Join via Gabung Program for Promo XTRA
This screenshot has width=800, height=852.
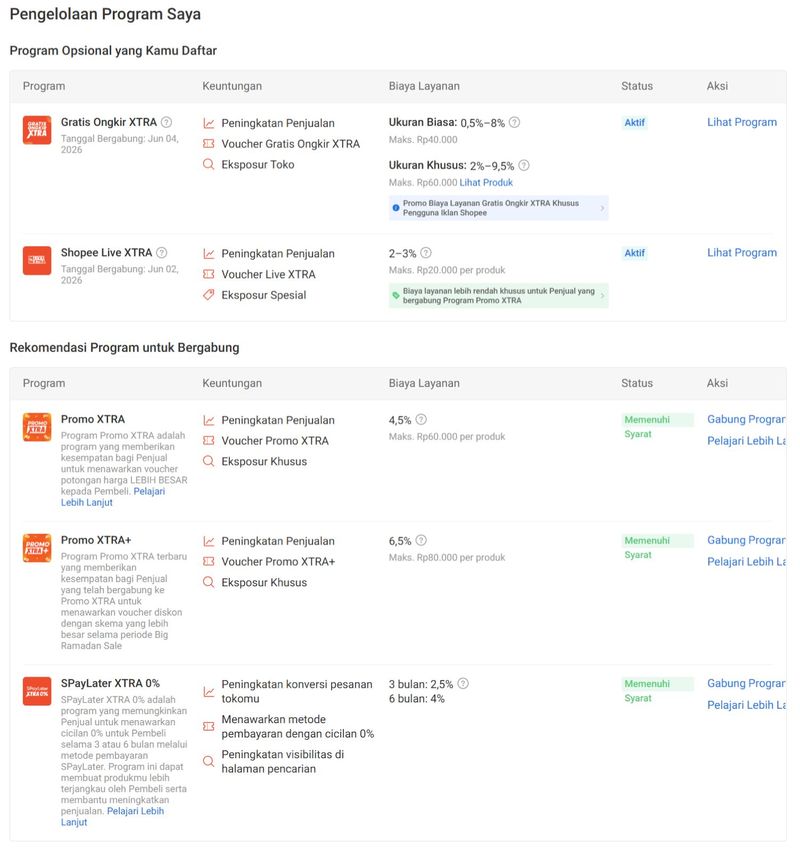coord(746,419)
